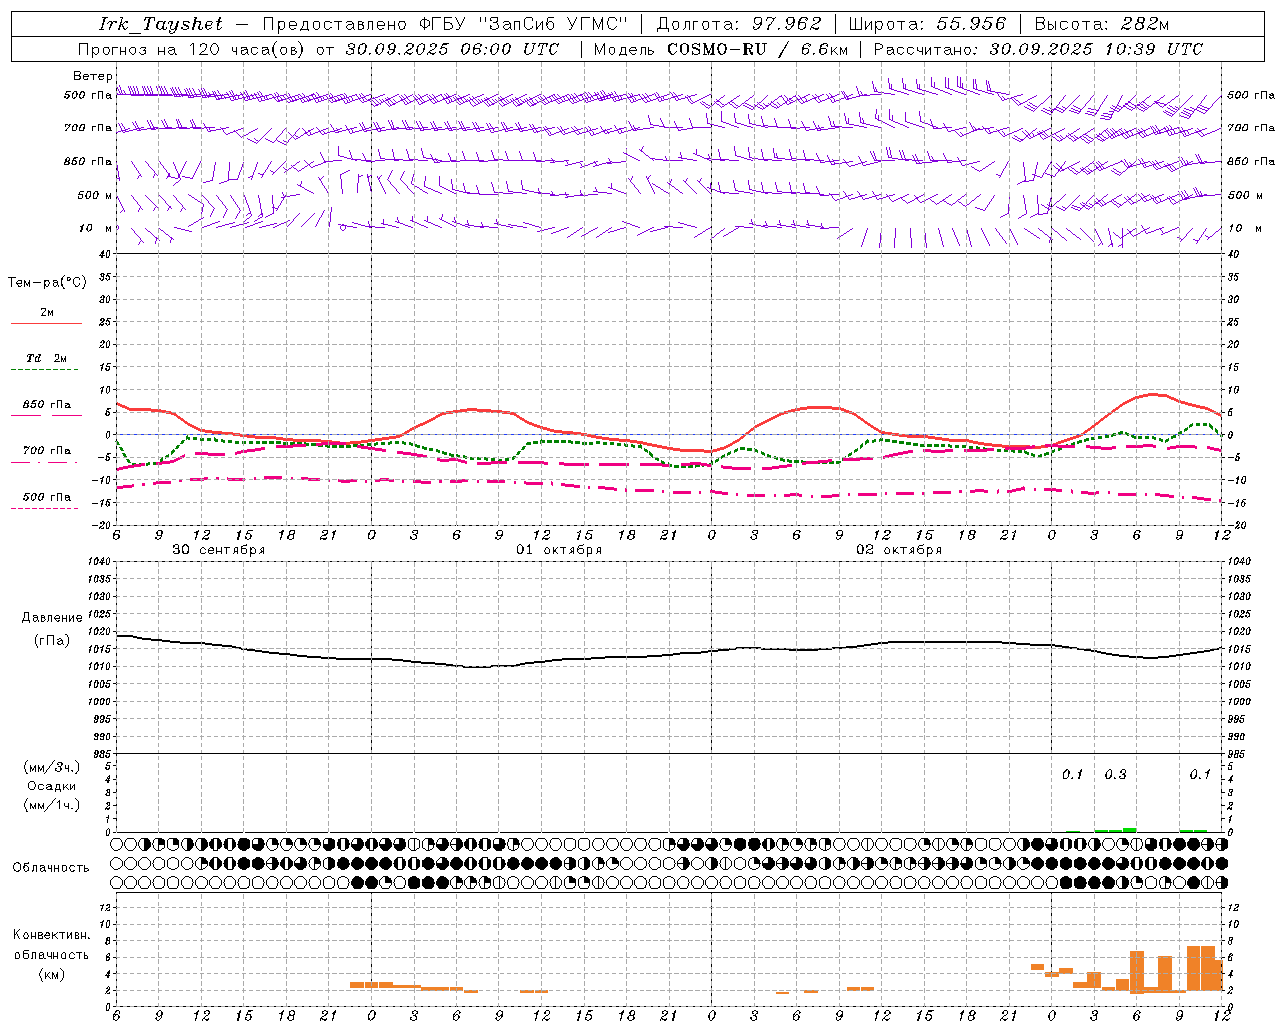Image resolution: width=1280 pixels, height=1024 pixels.
Task: Click the dashed line sample under 'Td 2м'
Action: [44, 370]
